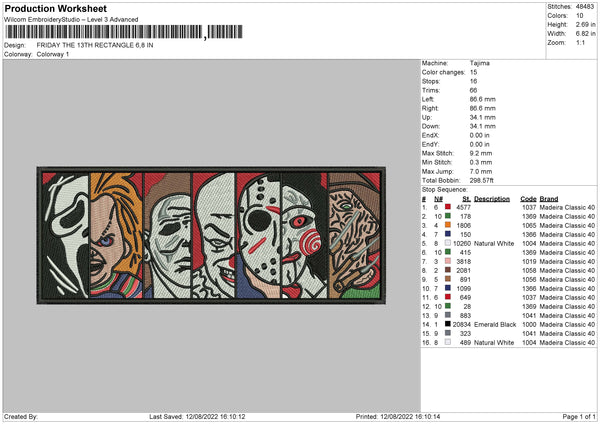Image resolution: width=600 pixels, height=424 pixels.
Task: Click the Stitches value 48483
Action: 585,7
